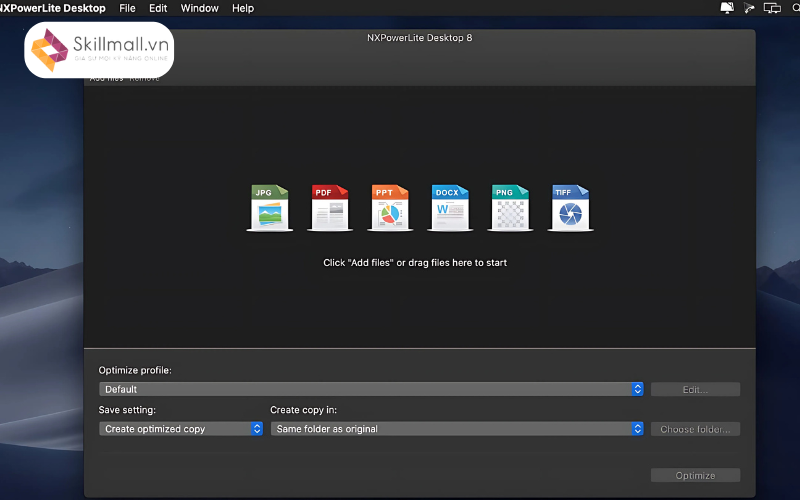Open the Optimize profile Default dropdown

[371, 389]
